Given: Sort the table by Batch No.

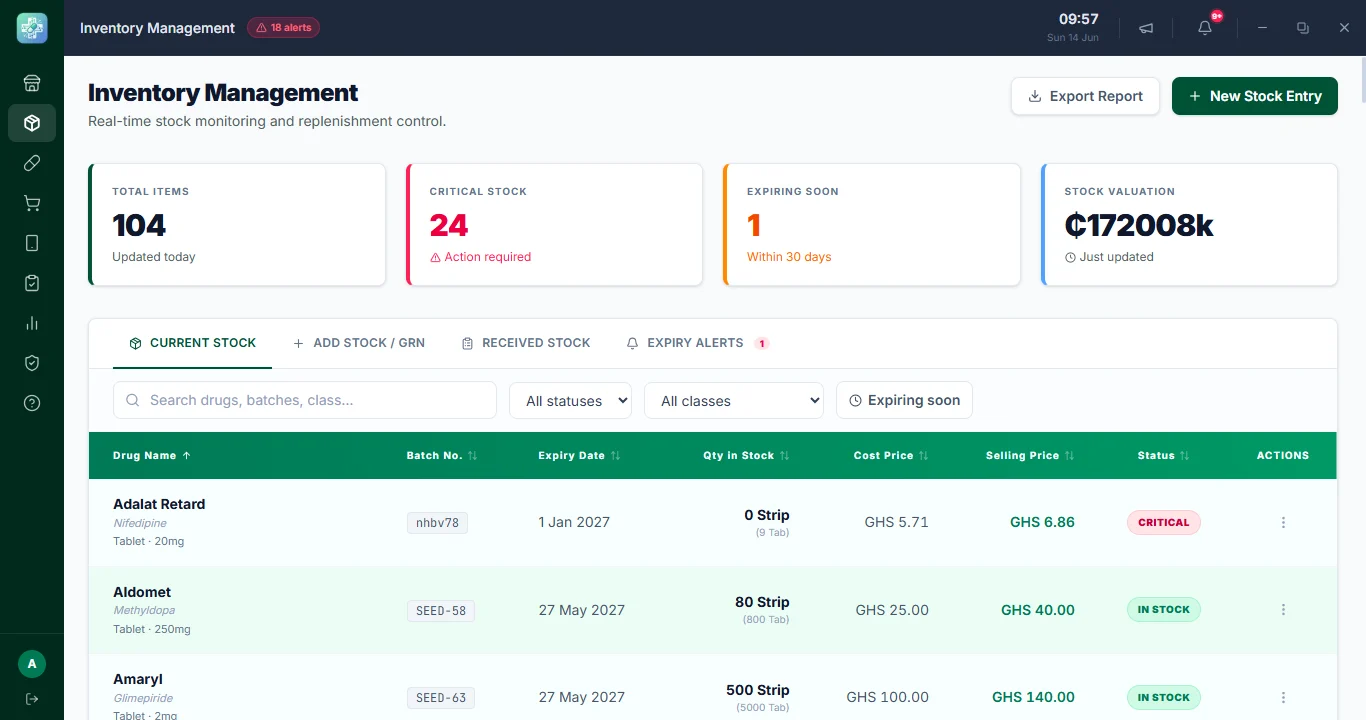Looking at the screenshot, I should pos(442,455).
